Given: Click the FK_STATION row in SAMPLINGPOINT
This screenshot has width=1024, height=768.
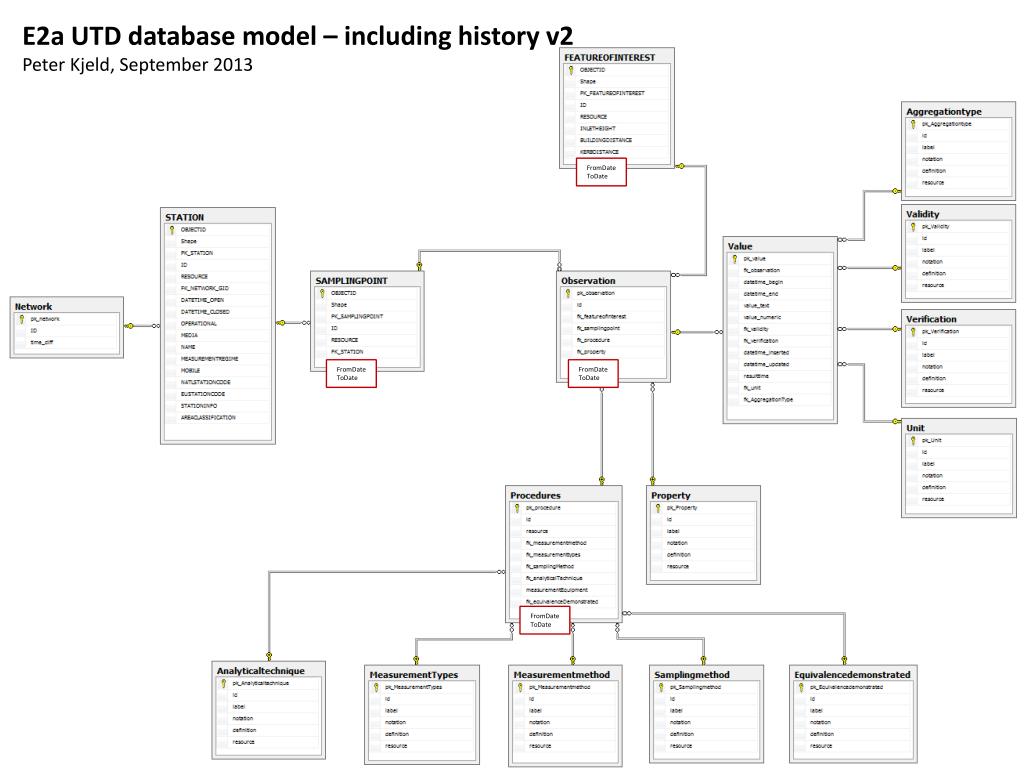Looking at the screenshot, I should (x=368, y=352).
